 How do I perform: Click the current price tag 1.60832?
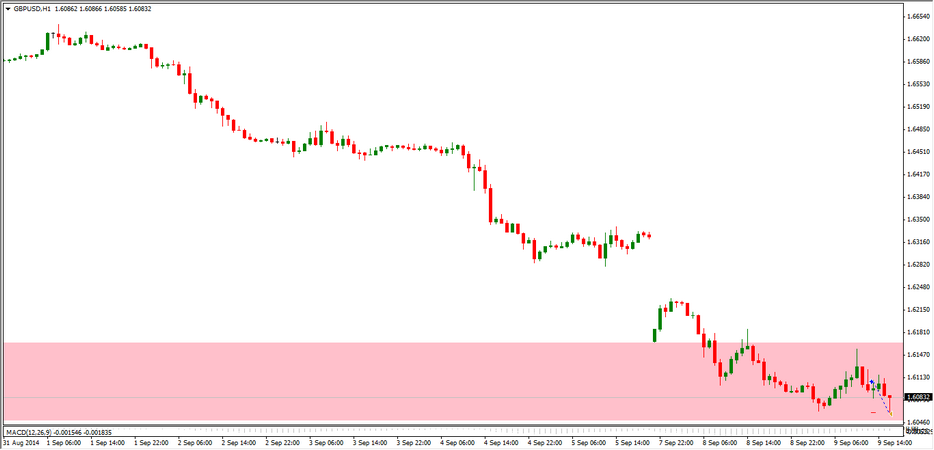[x=918, y=397]
